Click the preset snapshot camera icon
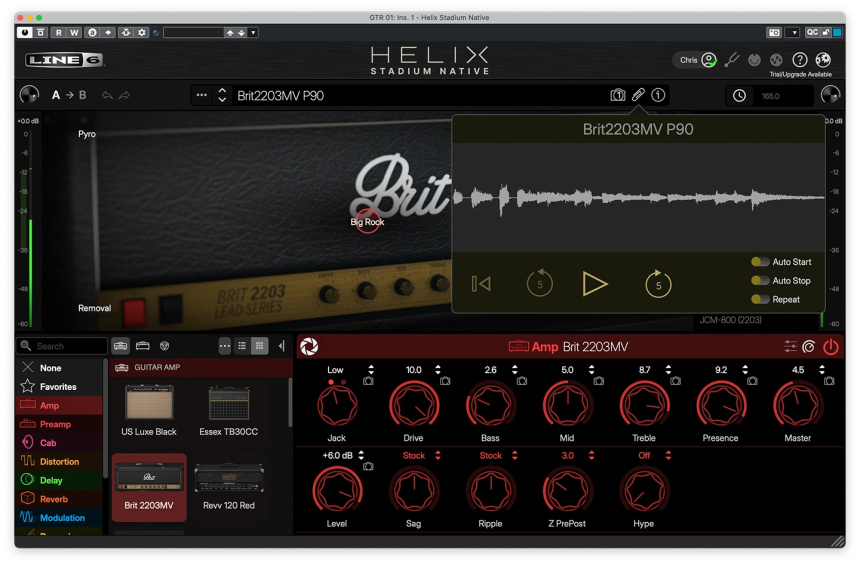Viewport: 860px width, 565px height. tap(618, 95)
